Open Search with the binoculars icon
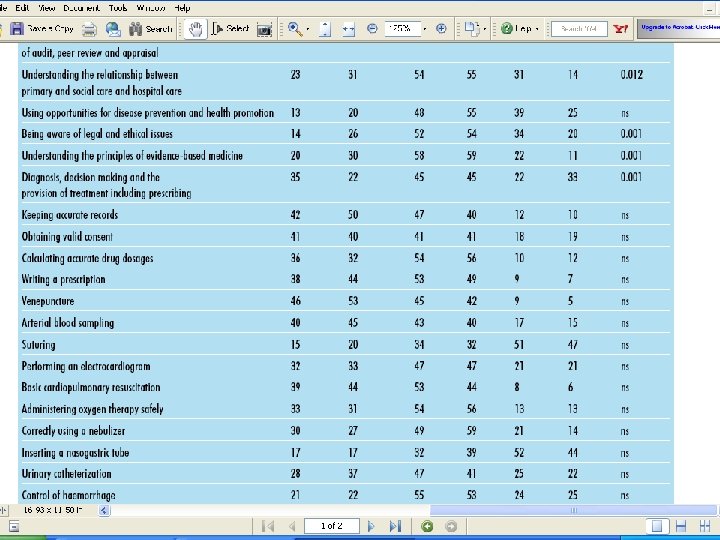Viewport: 720px width, 540px height. pos(150,29)
